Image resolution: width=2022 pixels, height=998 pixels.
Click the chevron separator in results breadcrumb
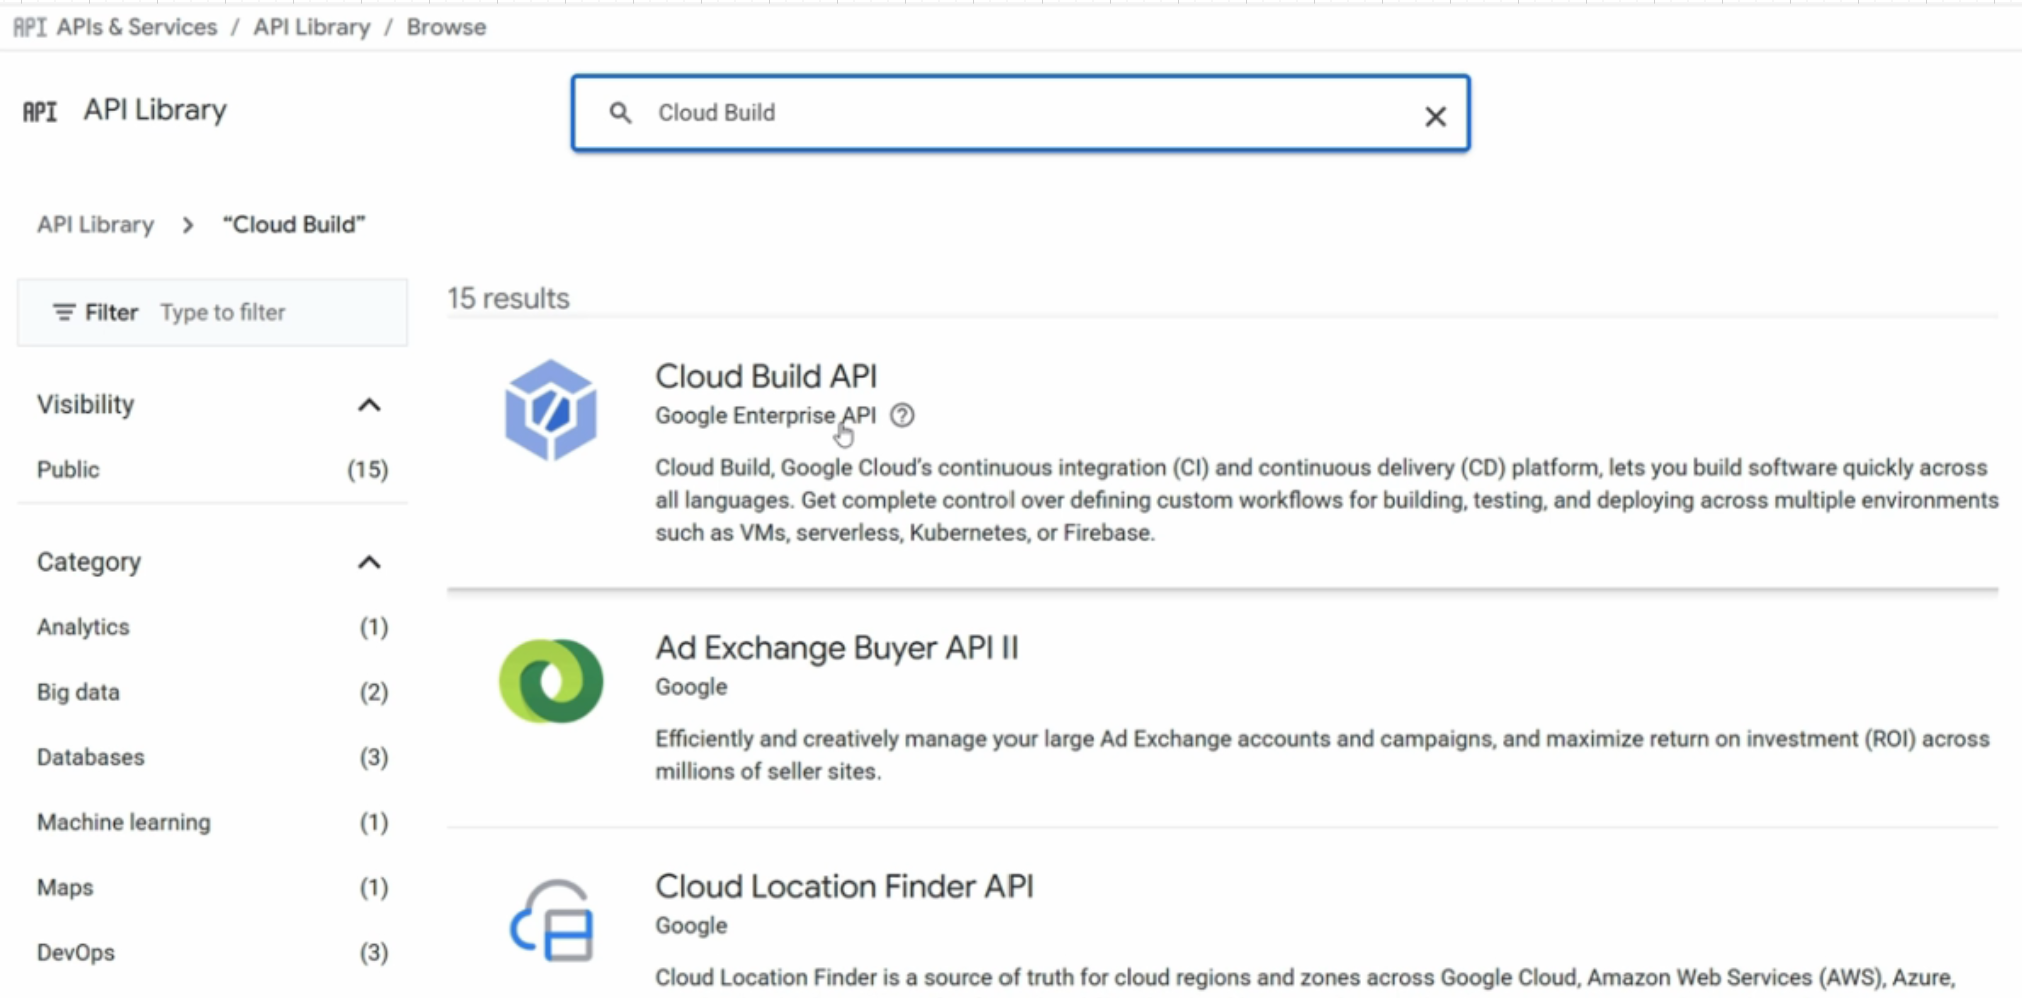(188, 225)
